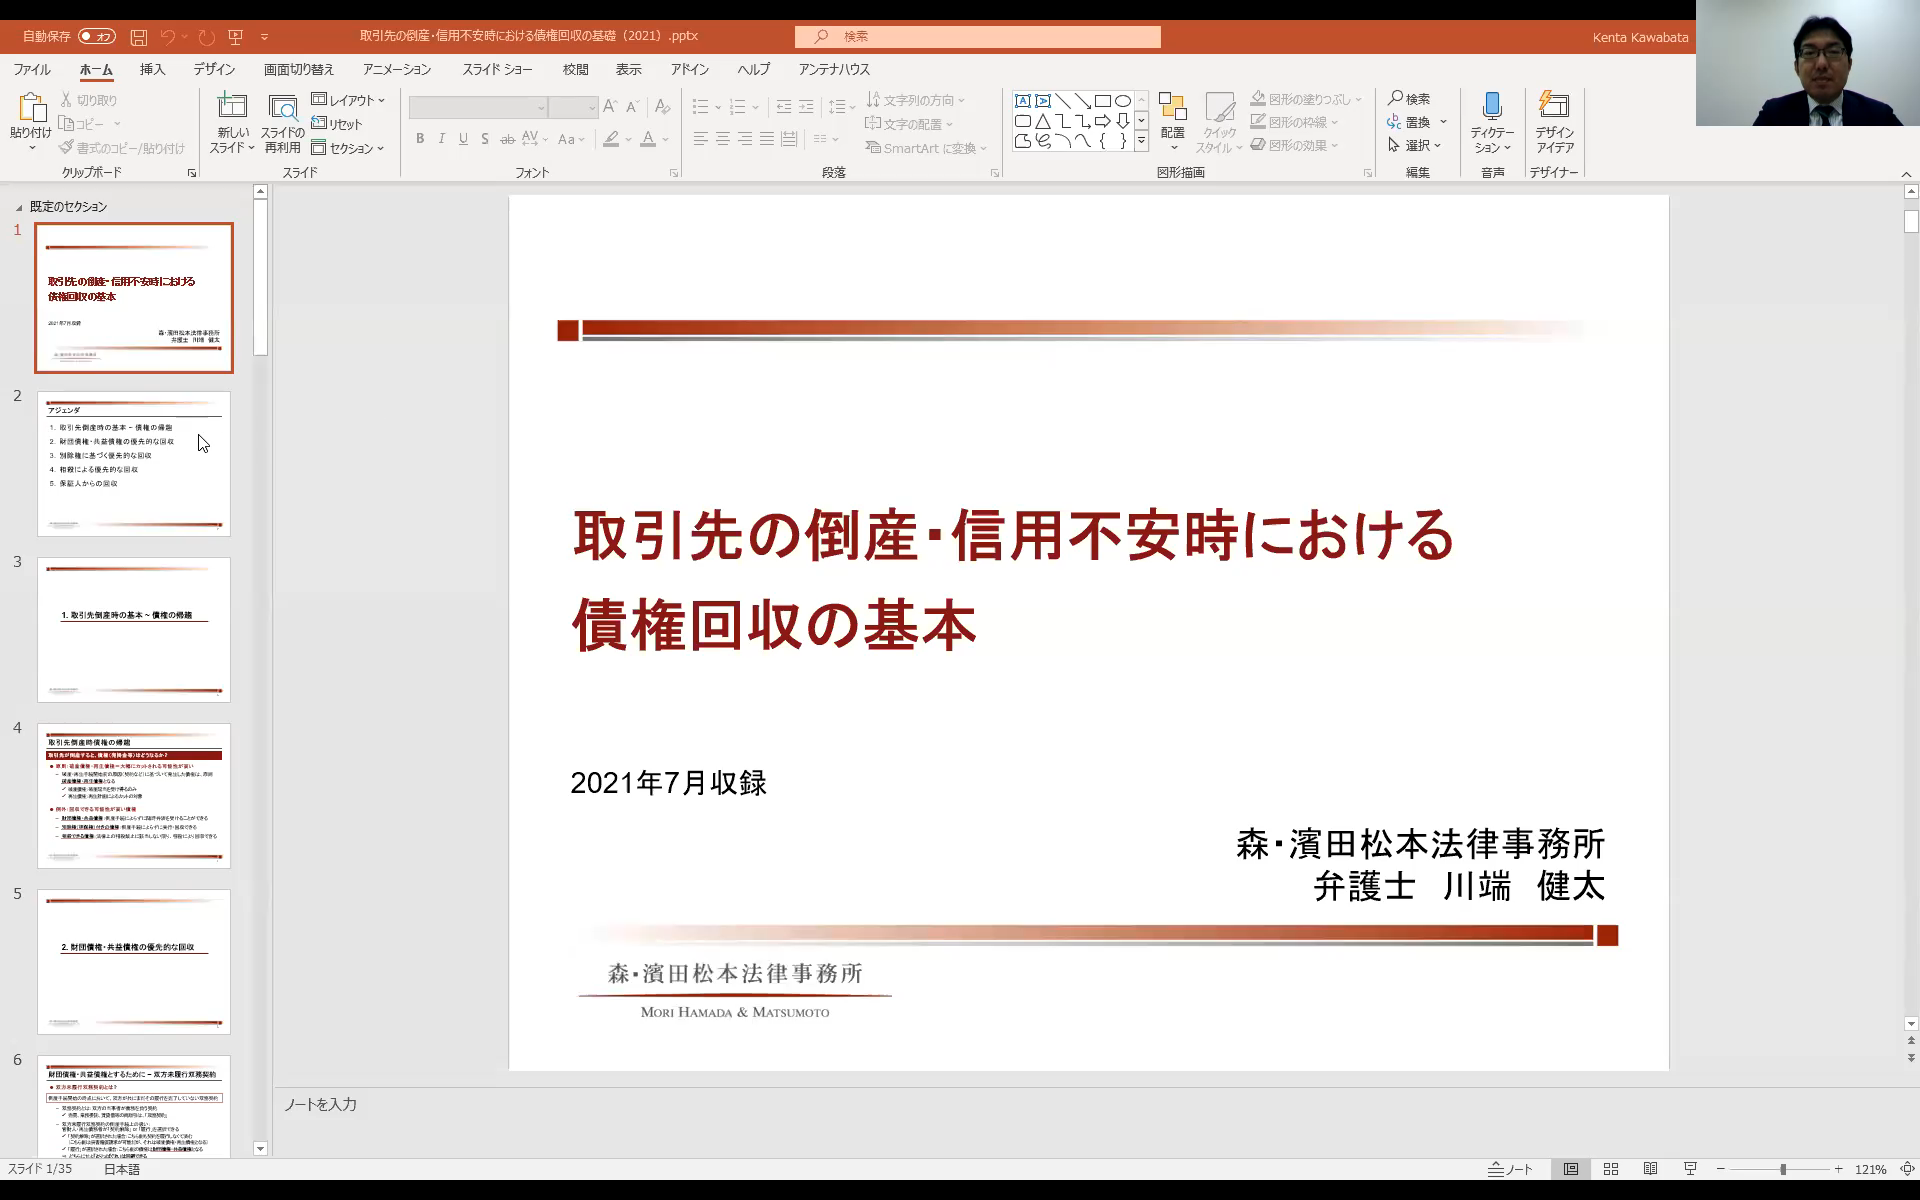Collapse the default section in slide panel
Screen dimensions: 1920x1200
tap(19, 208)
